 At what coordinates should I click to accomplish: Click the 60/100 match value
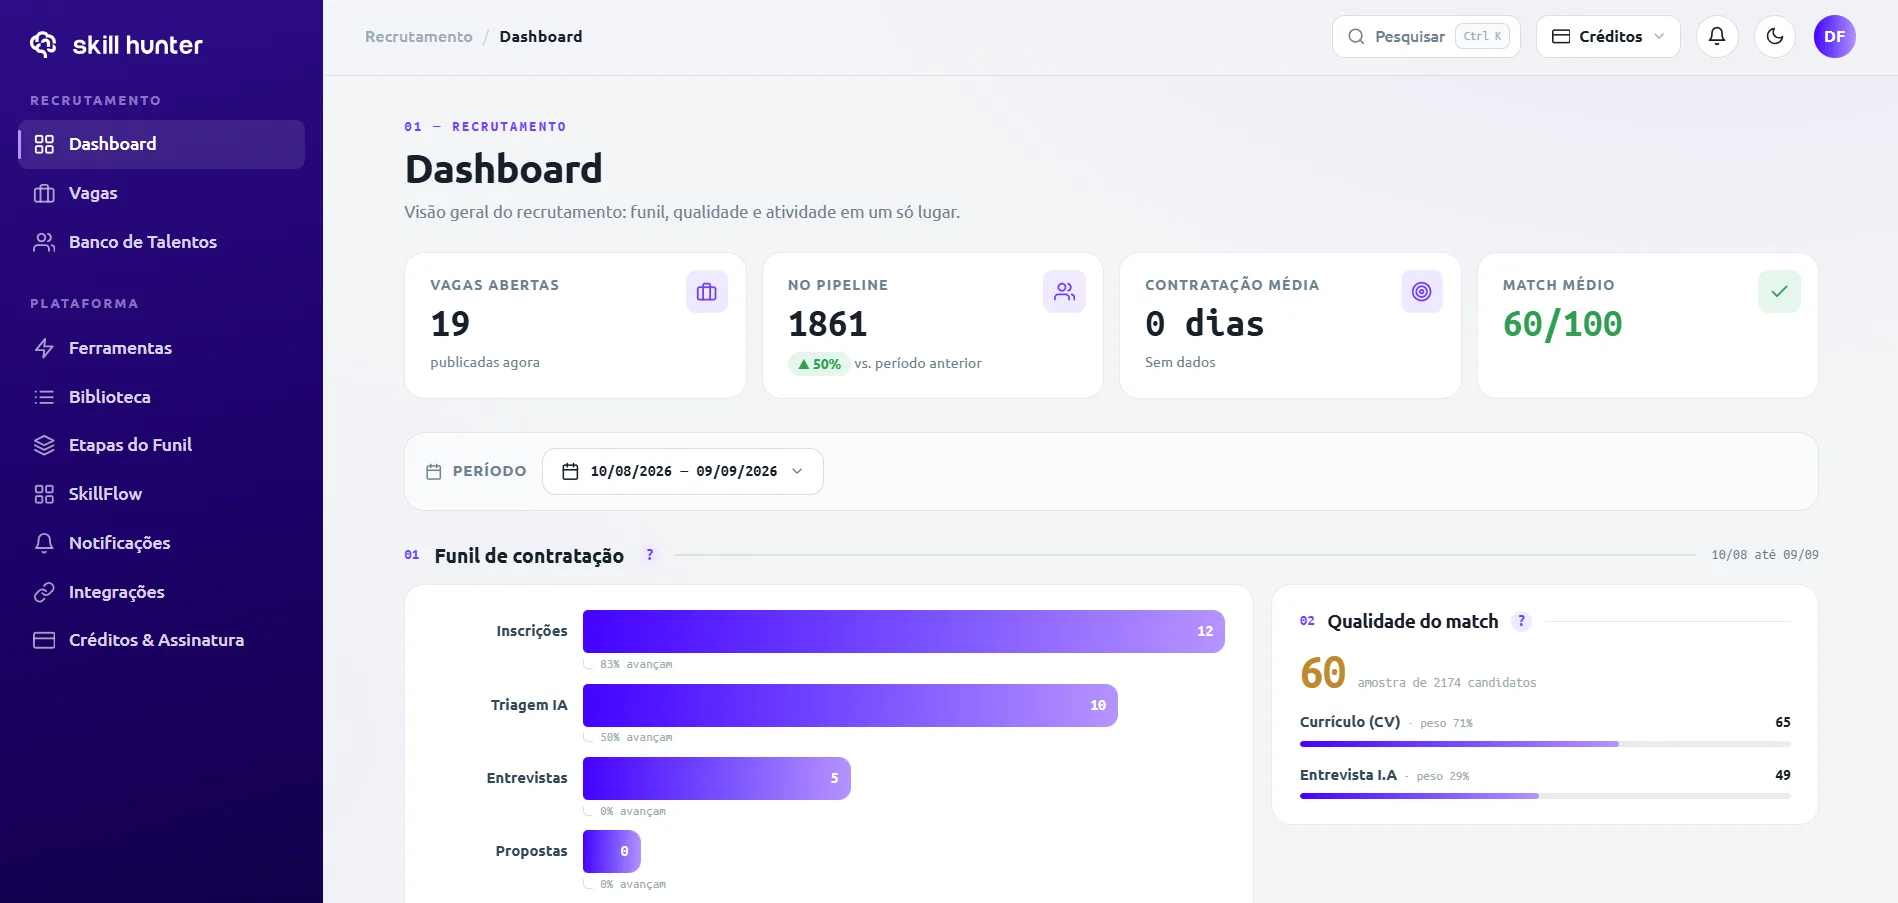[1563, 324]
